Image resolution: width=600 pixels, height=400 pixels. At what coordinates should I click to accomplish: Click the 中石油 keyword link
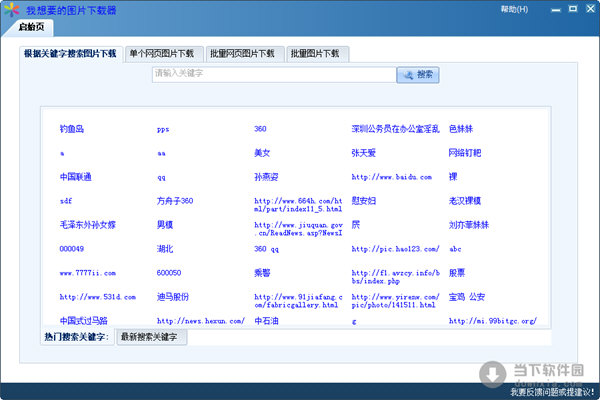266,321
